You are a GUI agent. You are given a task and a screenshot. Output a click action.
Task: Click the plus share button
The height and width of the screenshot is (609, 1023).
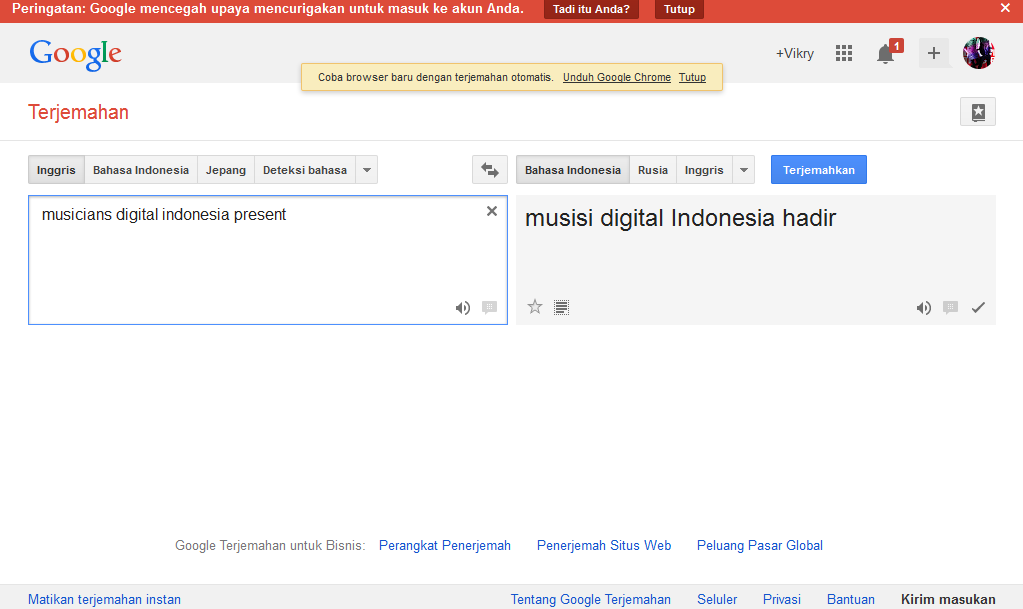click(x=934, y=53)
